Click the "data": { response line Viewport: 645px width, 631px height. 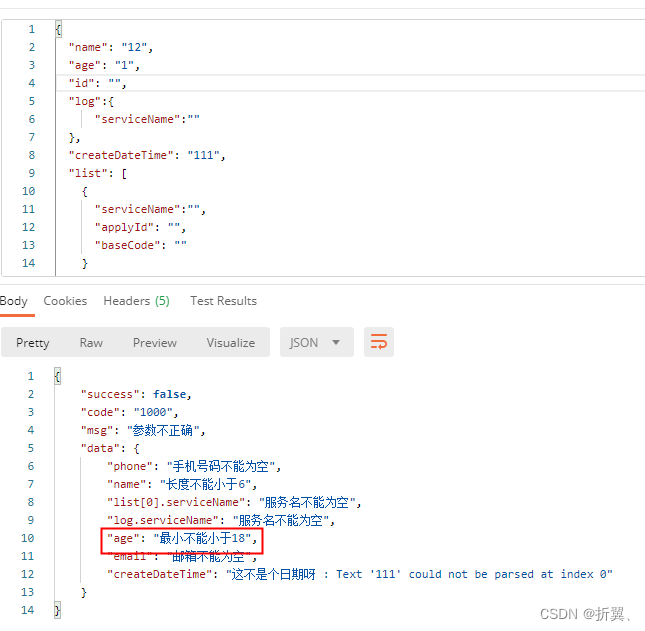tap(110, 448)
